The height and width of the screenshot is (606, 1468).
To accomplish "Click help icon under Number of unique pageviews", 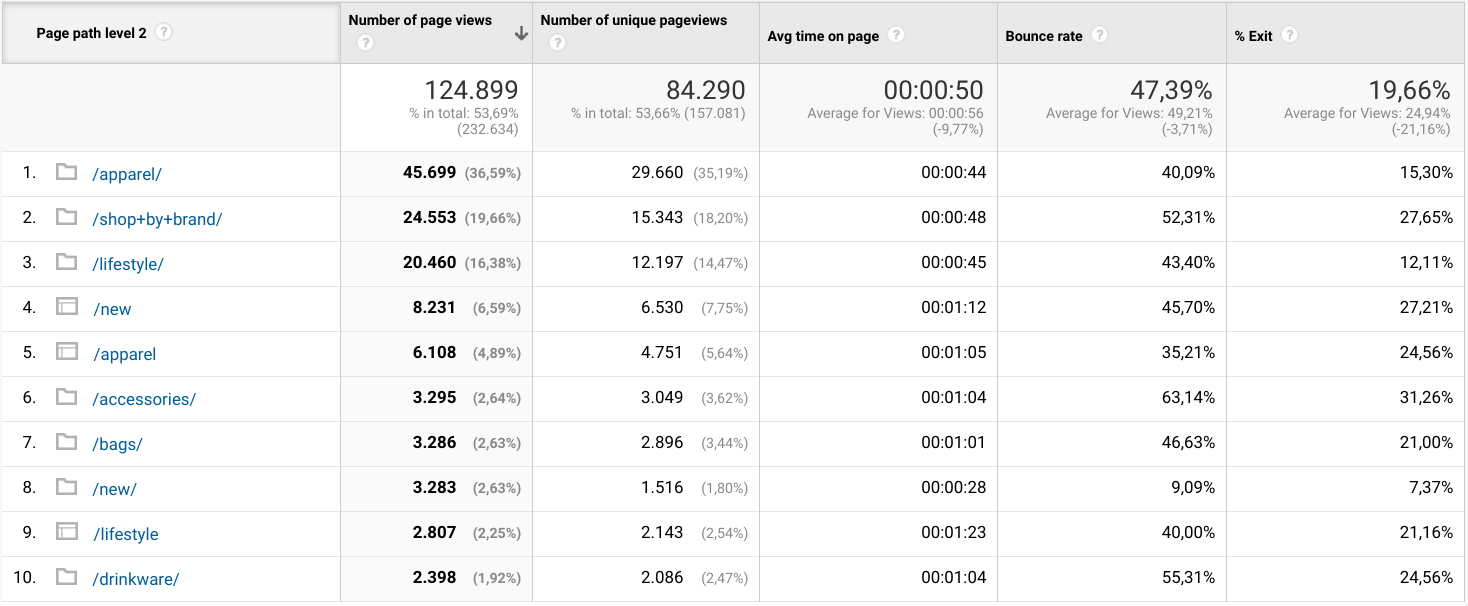I will point(557,43).
